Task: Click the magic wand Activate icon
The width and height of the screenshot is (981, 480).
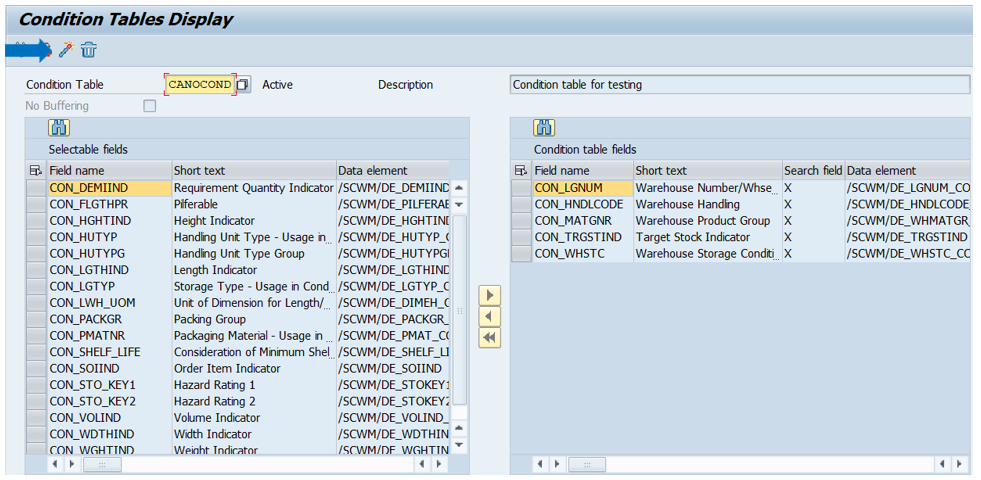Action: coord(66,50)
